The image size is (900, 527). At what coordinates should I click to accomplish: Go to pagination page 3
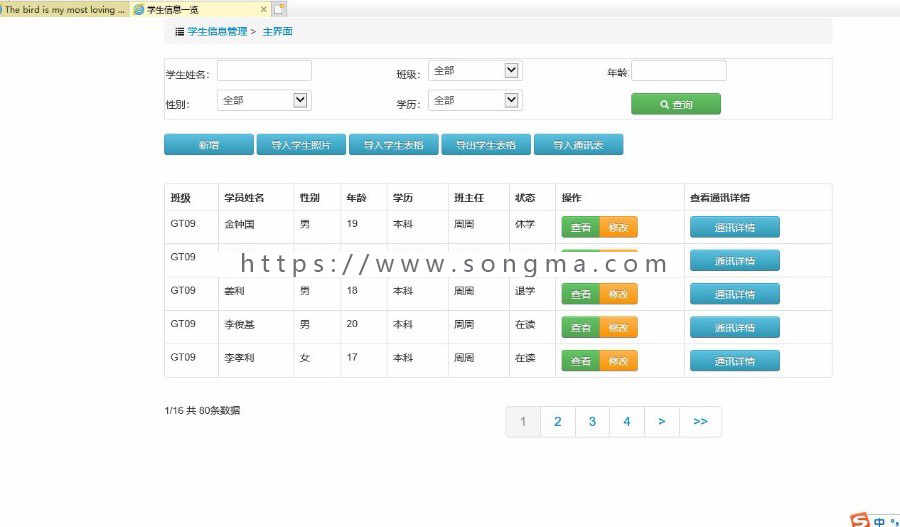592,421
